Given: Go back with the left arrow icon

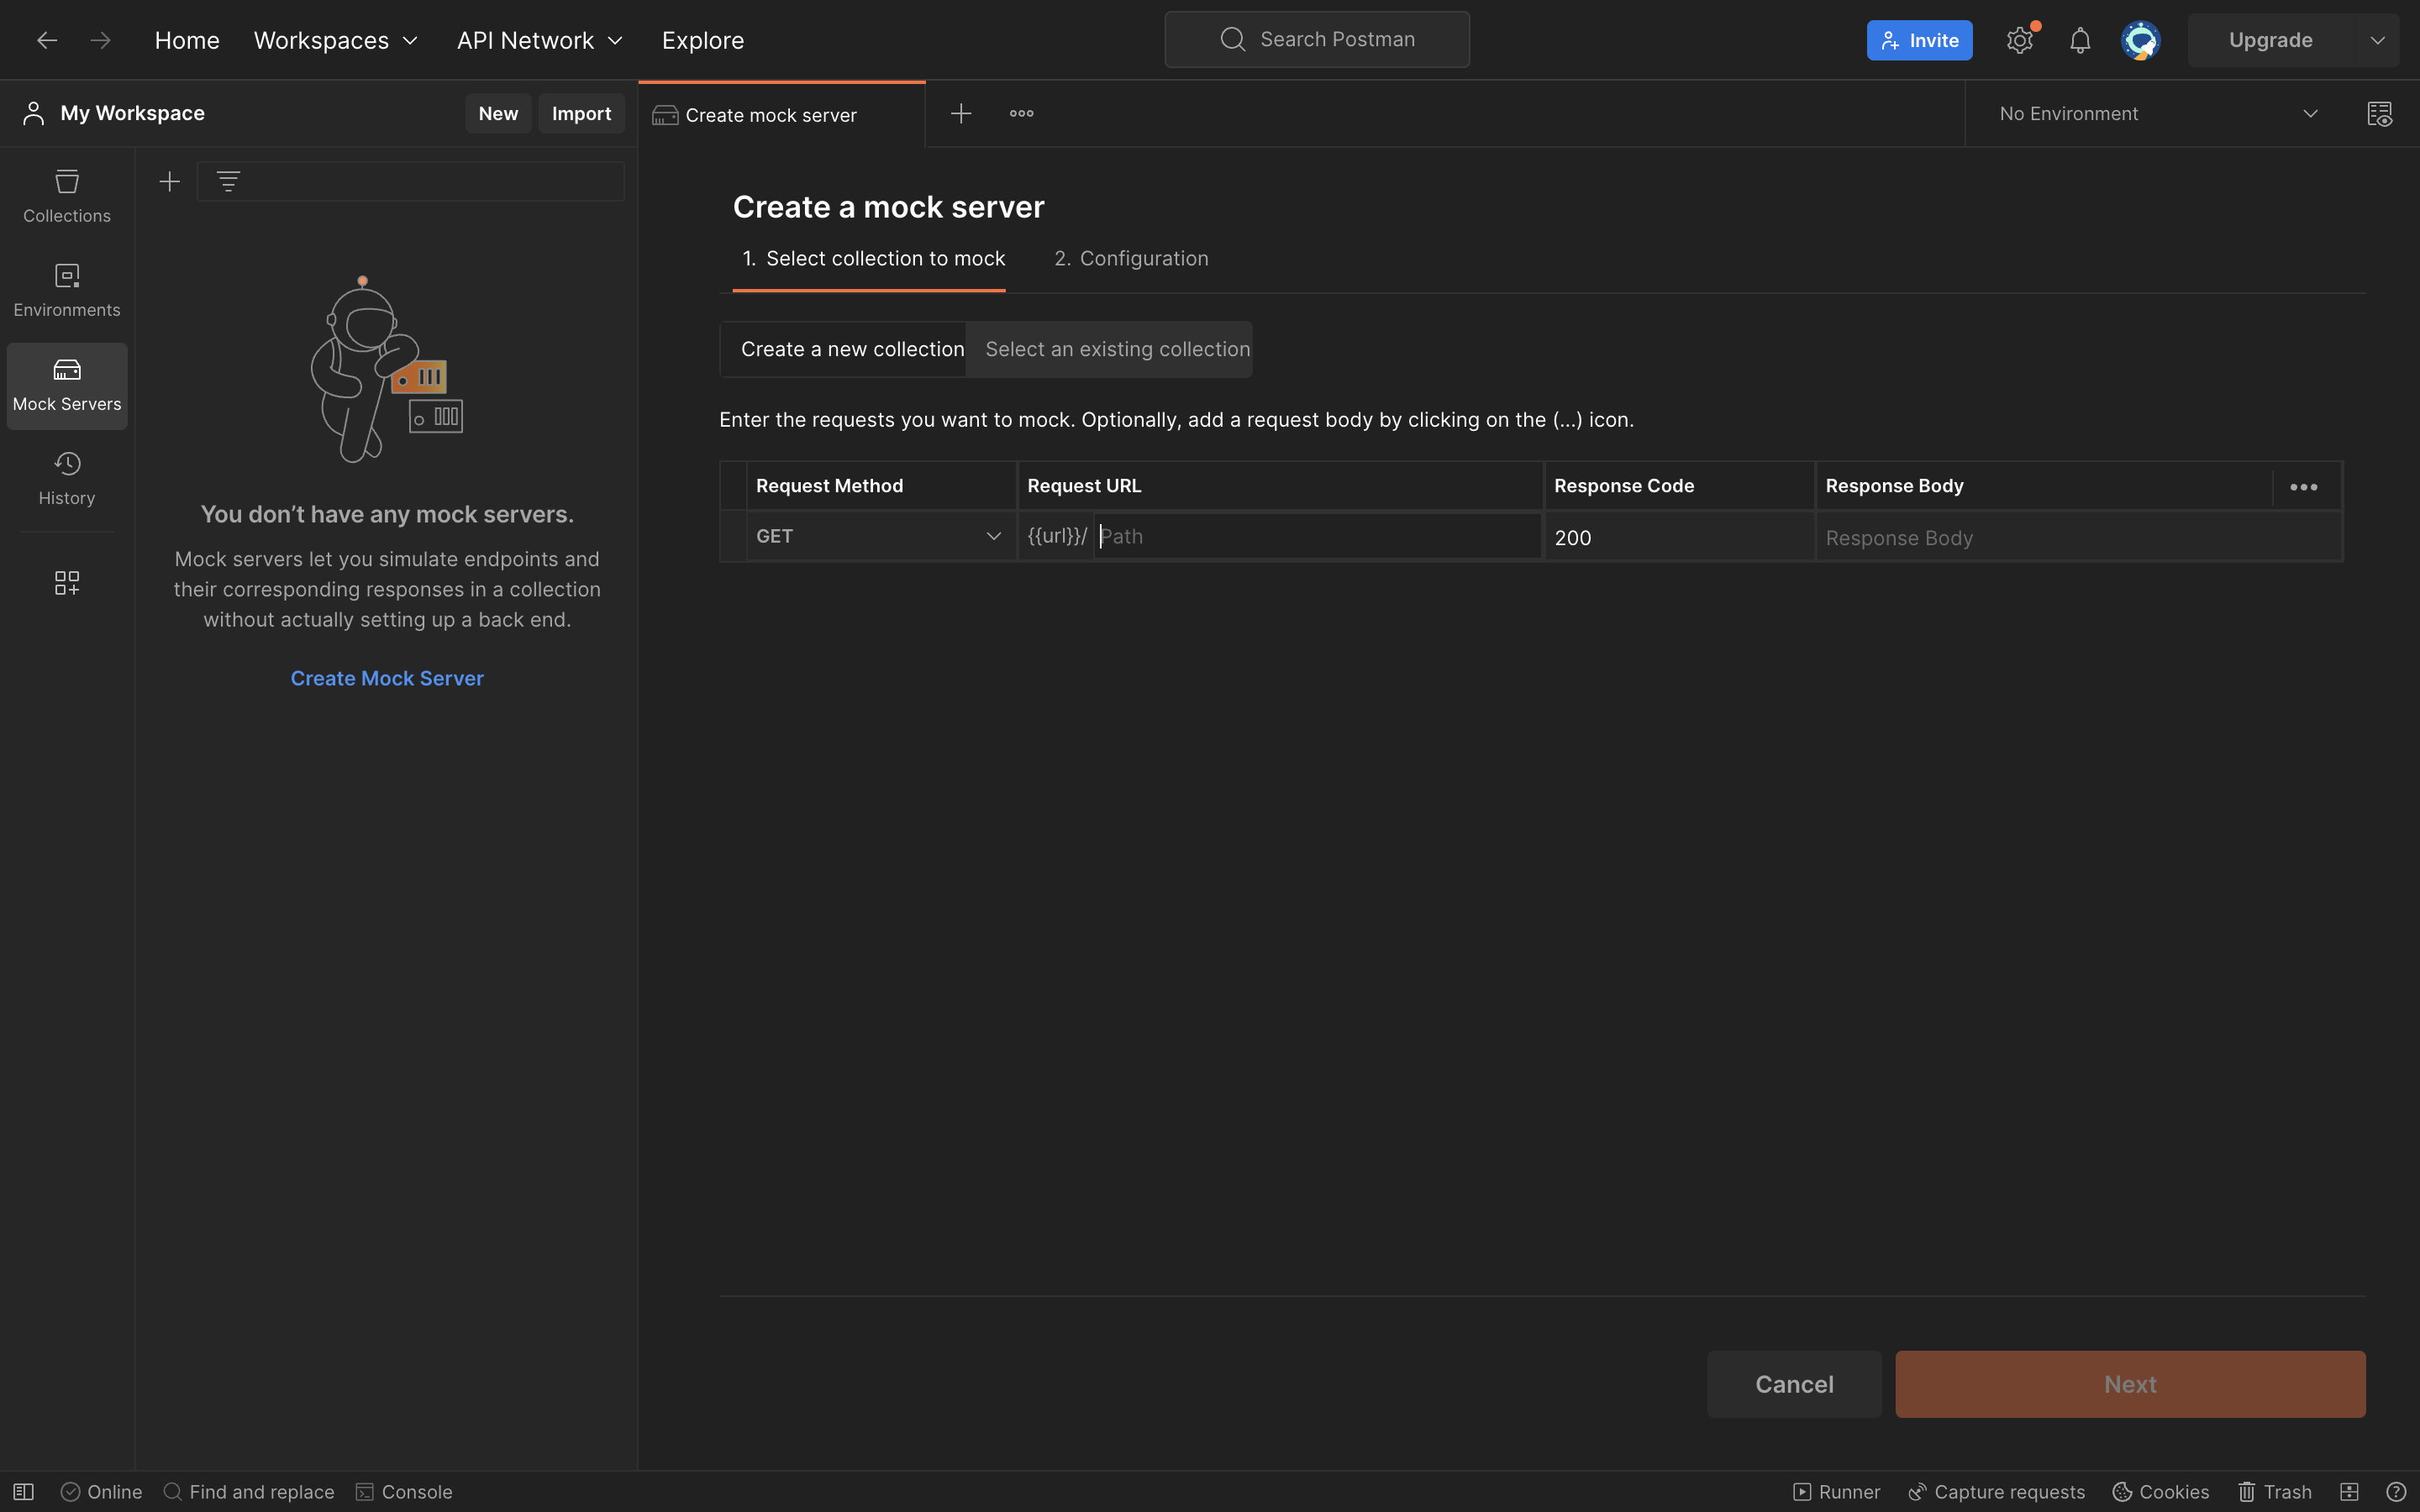Looking at the screenshot, I should [46, 40].
